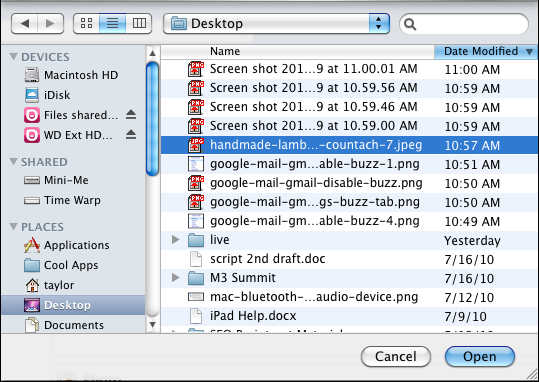The height and width of the screenshot is (382, 539).
Task: Click sidebar scrollbar down arrow
Action: [x=153, y=325]
